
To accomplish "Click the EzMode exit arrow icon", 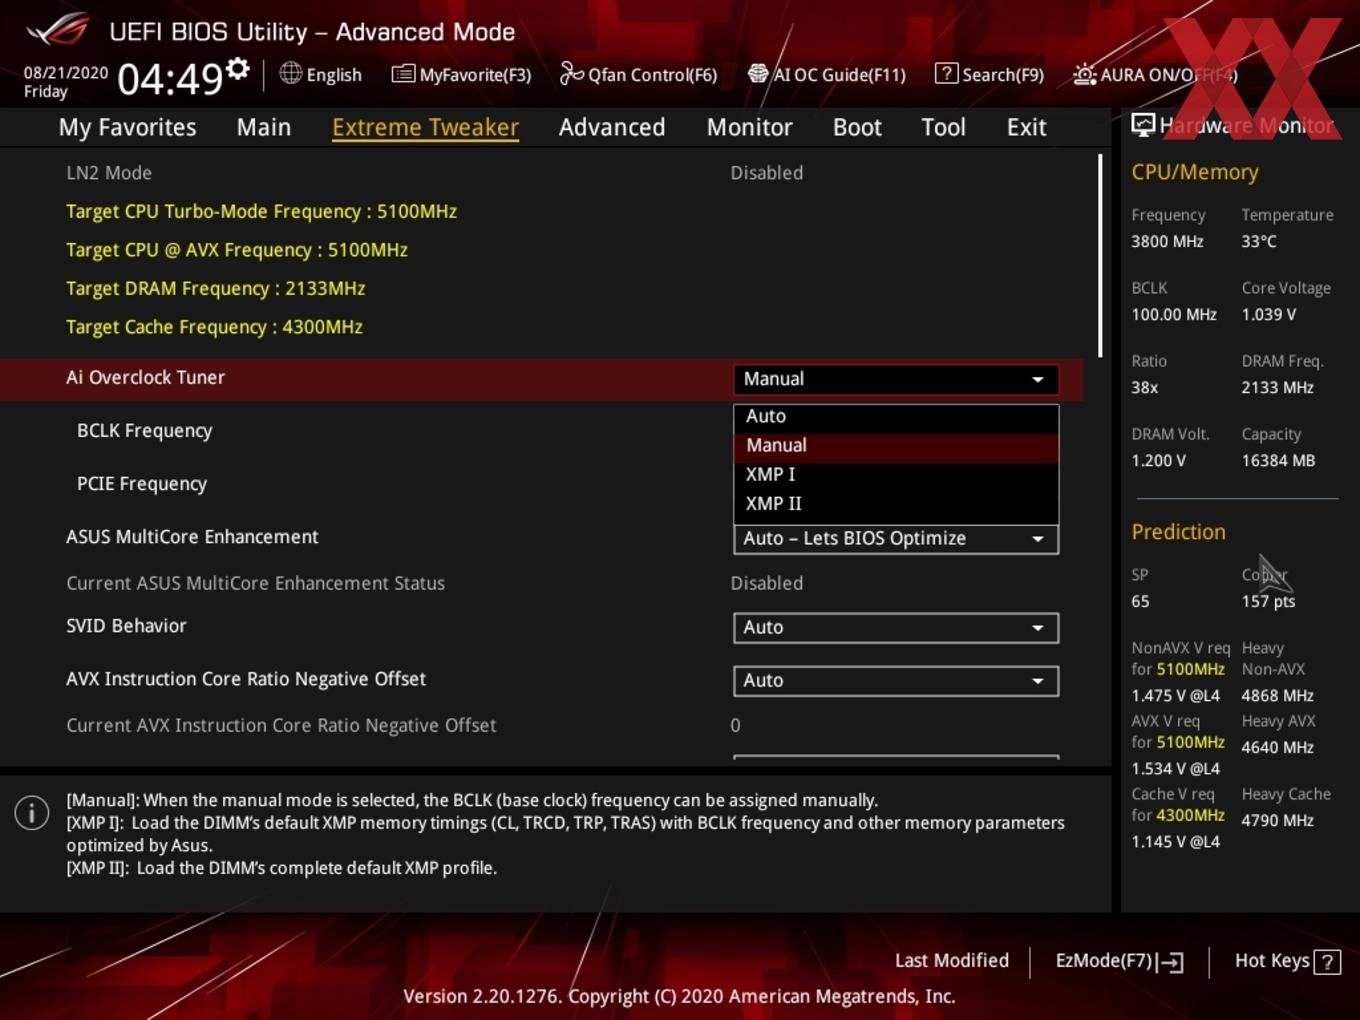I will [x=1170, y=962].
